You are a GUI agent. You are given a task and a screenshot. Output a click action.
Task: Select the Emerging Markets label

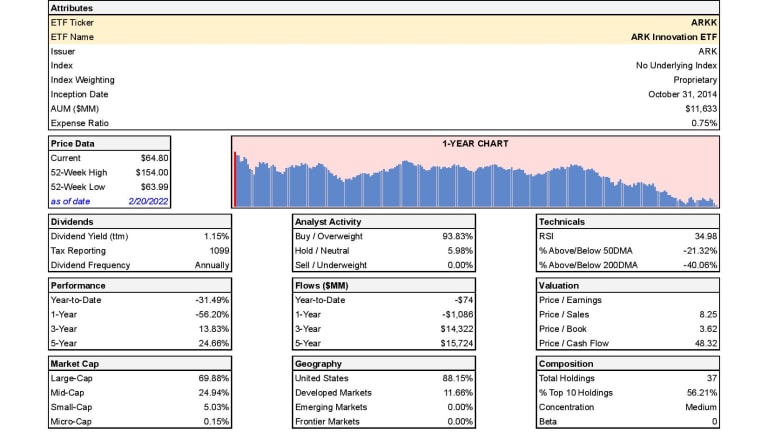tap(331, 407)
